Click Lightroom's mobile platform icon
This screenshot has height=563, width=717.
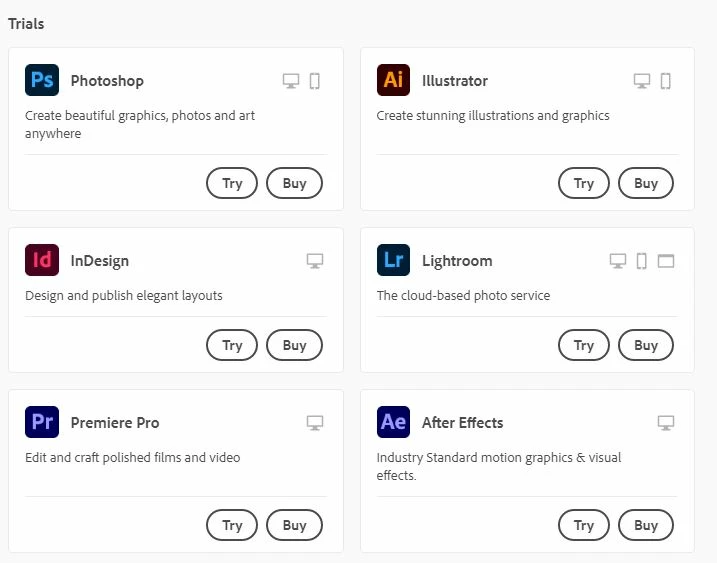pyautogui.click(x=642, y=261)
